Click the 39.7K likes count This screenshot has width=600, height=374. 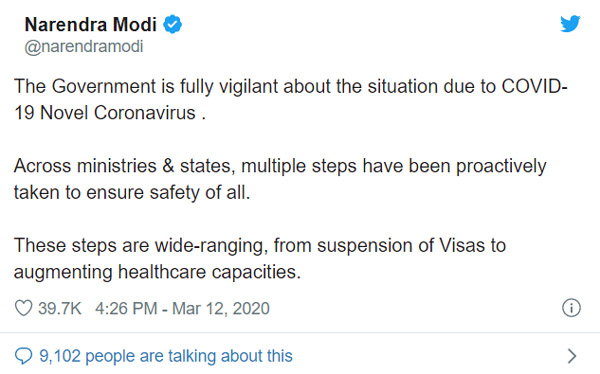point(60,308)
